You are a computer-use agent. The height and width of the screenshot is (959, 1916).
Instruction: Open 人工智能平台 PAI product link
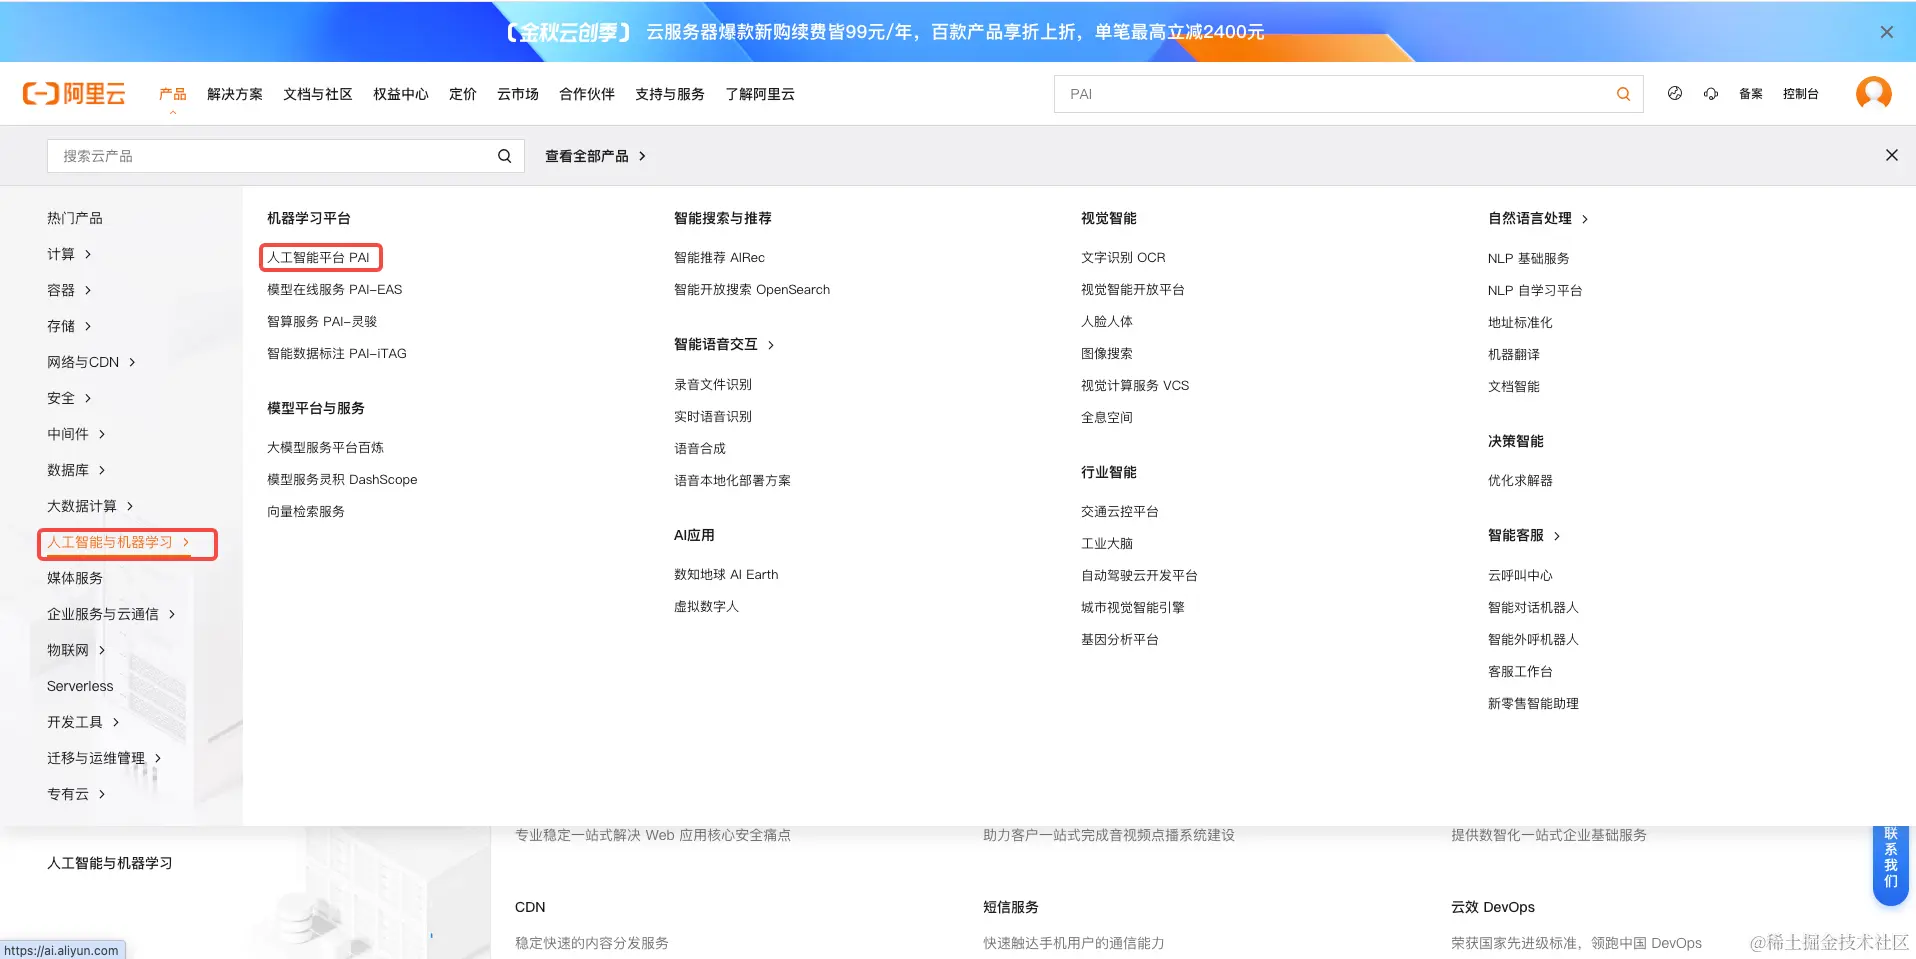click(318, 257)
